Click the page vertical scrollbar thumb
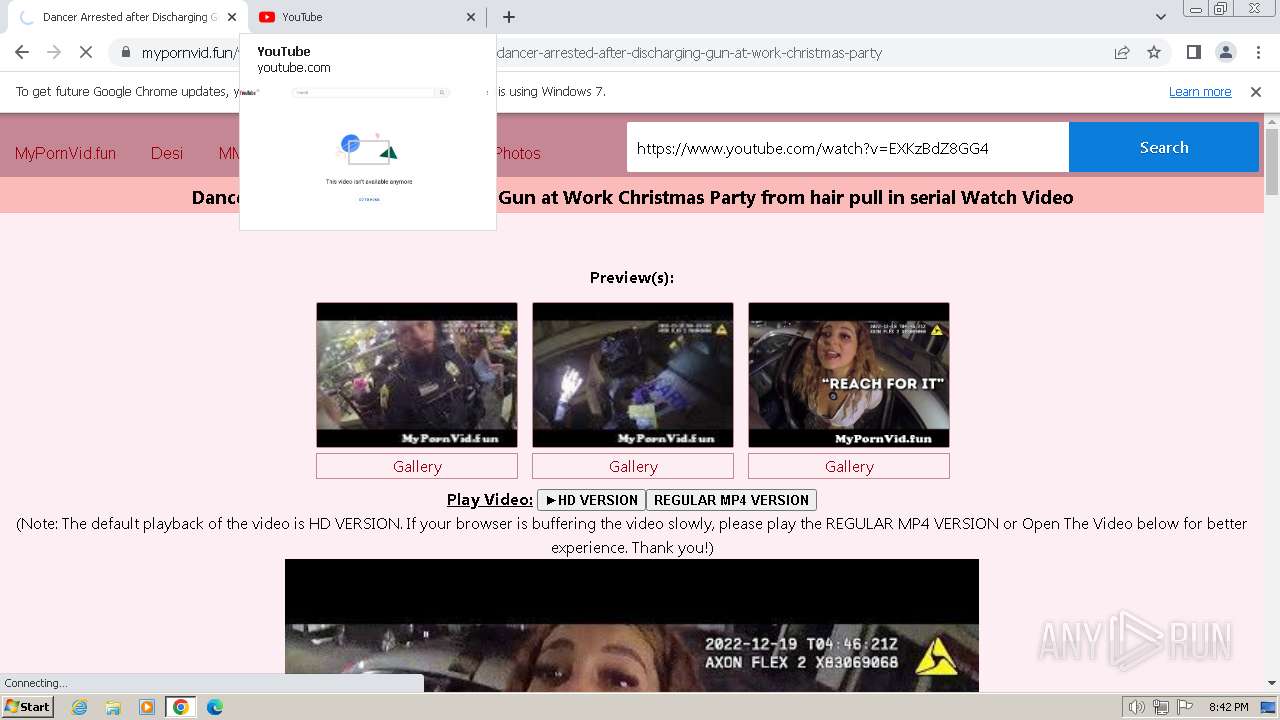The image size is (1280, 720). click(x=1271, y=162)
